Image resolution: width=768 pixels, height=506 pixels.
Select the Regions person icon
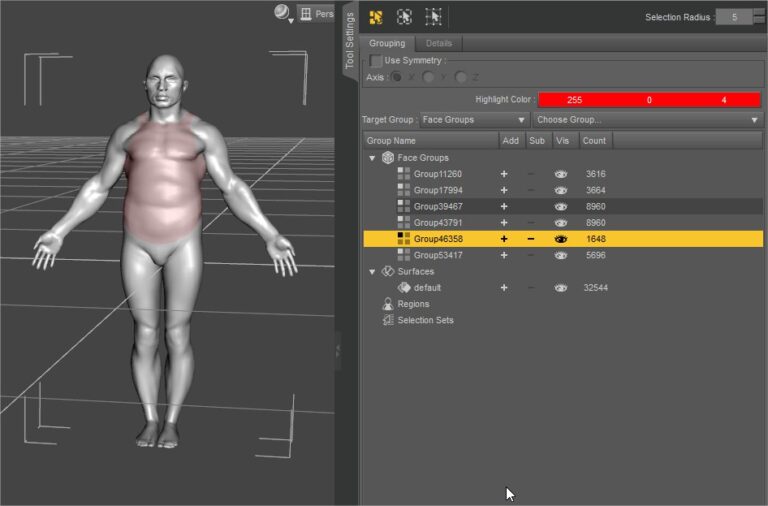coord(388,304)
